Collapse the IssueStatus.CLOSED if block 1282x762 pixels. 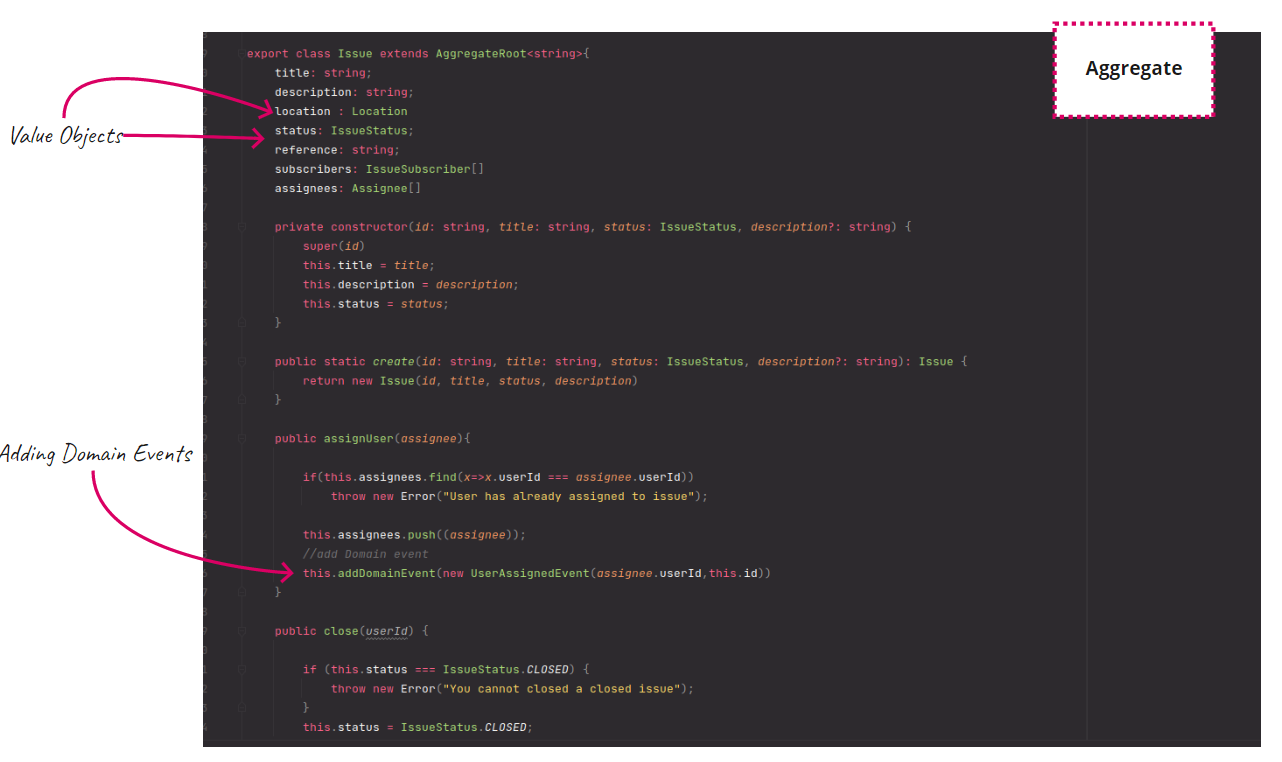pyautogui.click(x=242, y=669)
